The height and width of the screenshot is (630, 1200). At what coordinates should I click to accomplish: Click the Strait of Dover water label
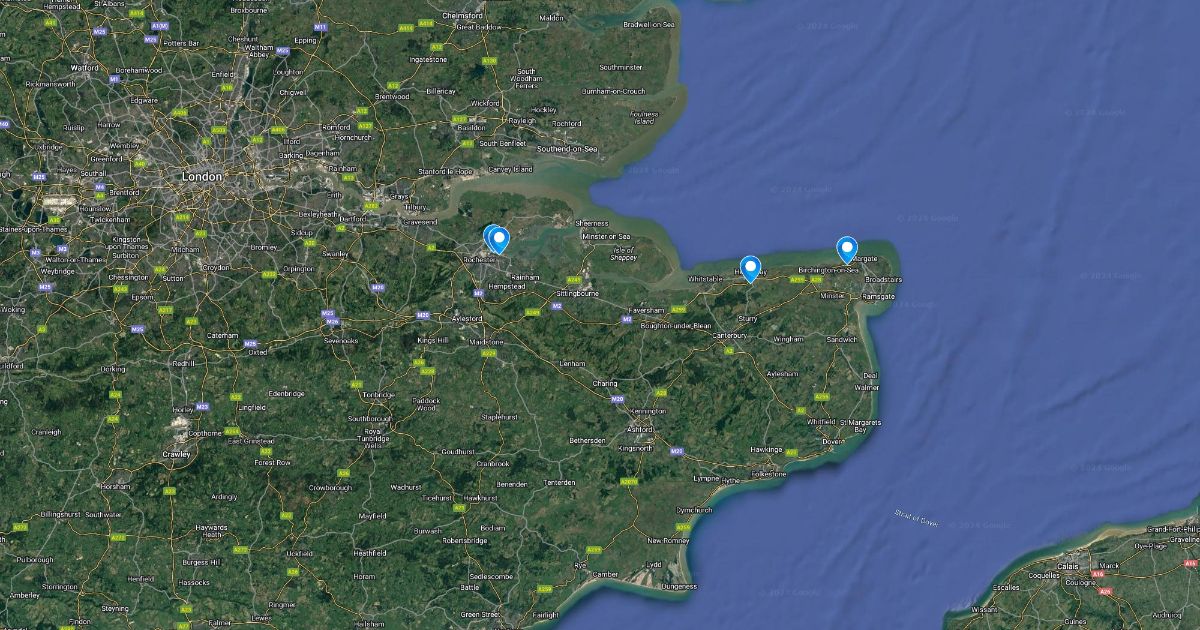pos(917,518)
